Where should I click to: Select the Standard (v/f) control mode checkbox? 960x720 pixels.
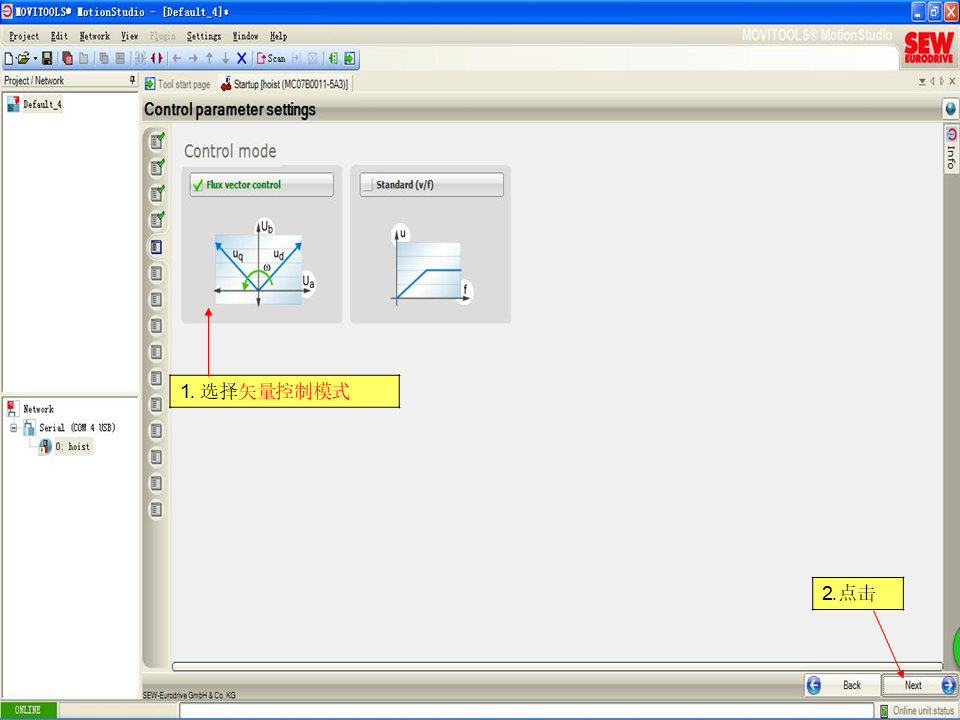(368, 185)
